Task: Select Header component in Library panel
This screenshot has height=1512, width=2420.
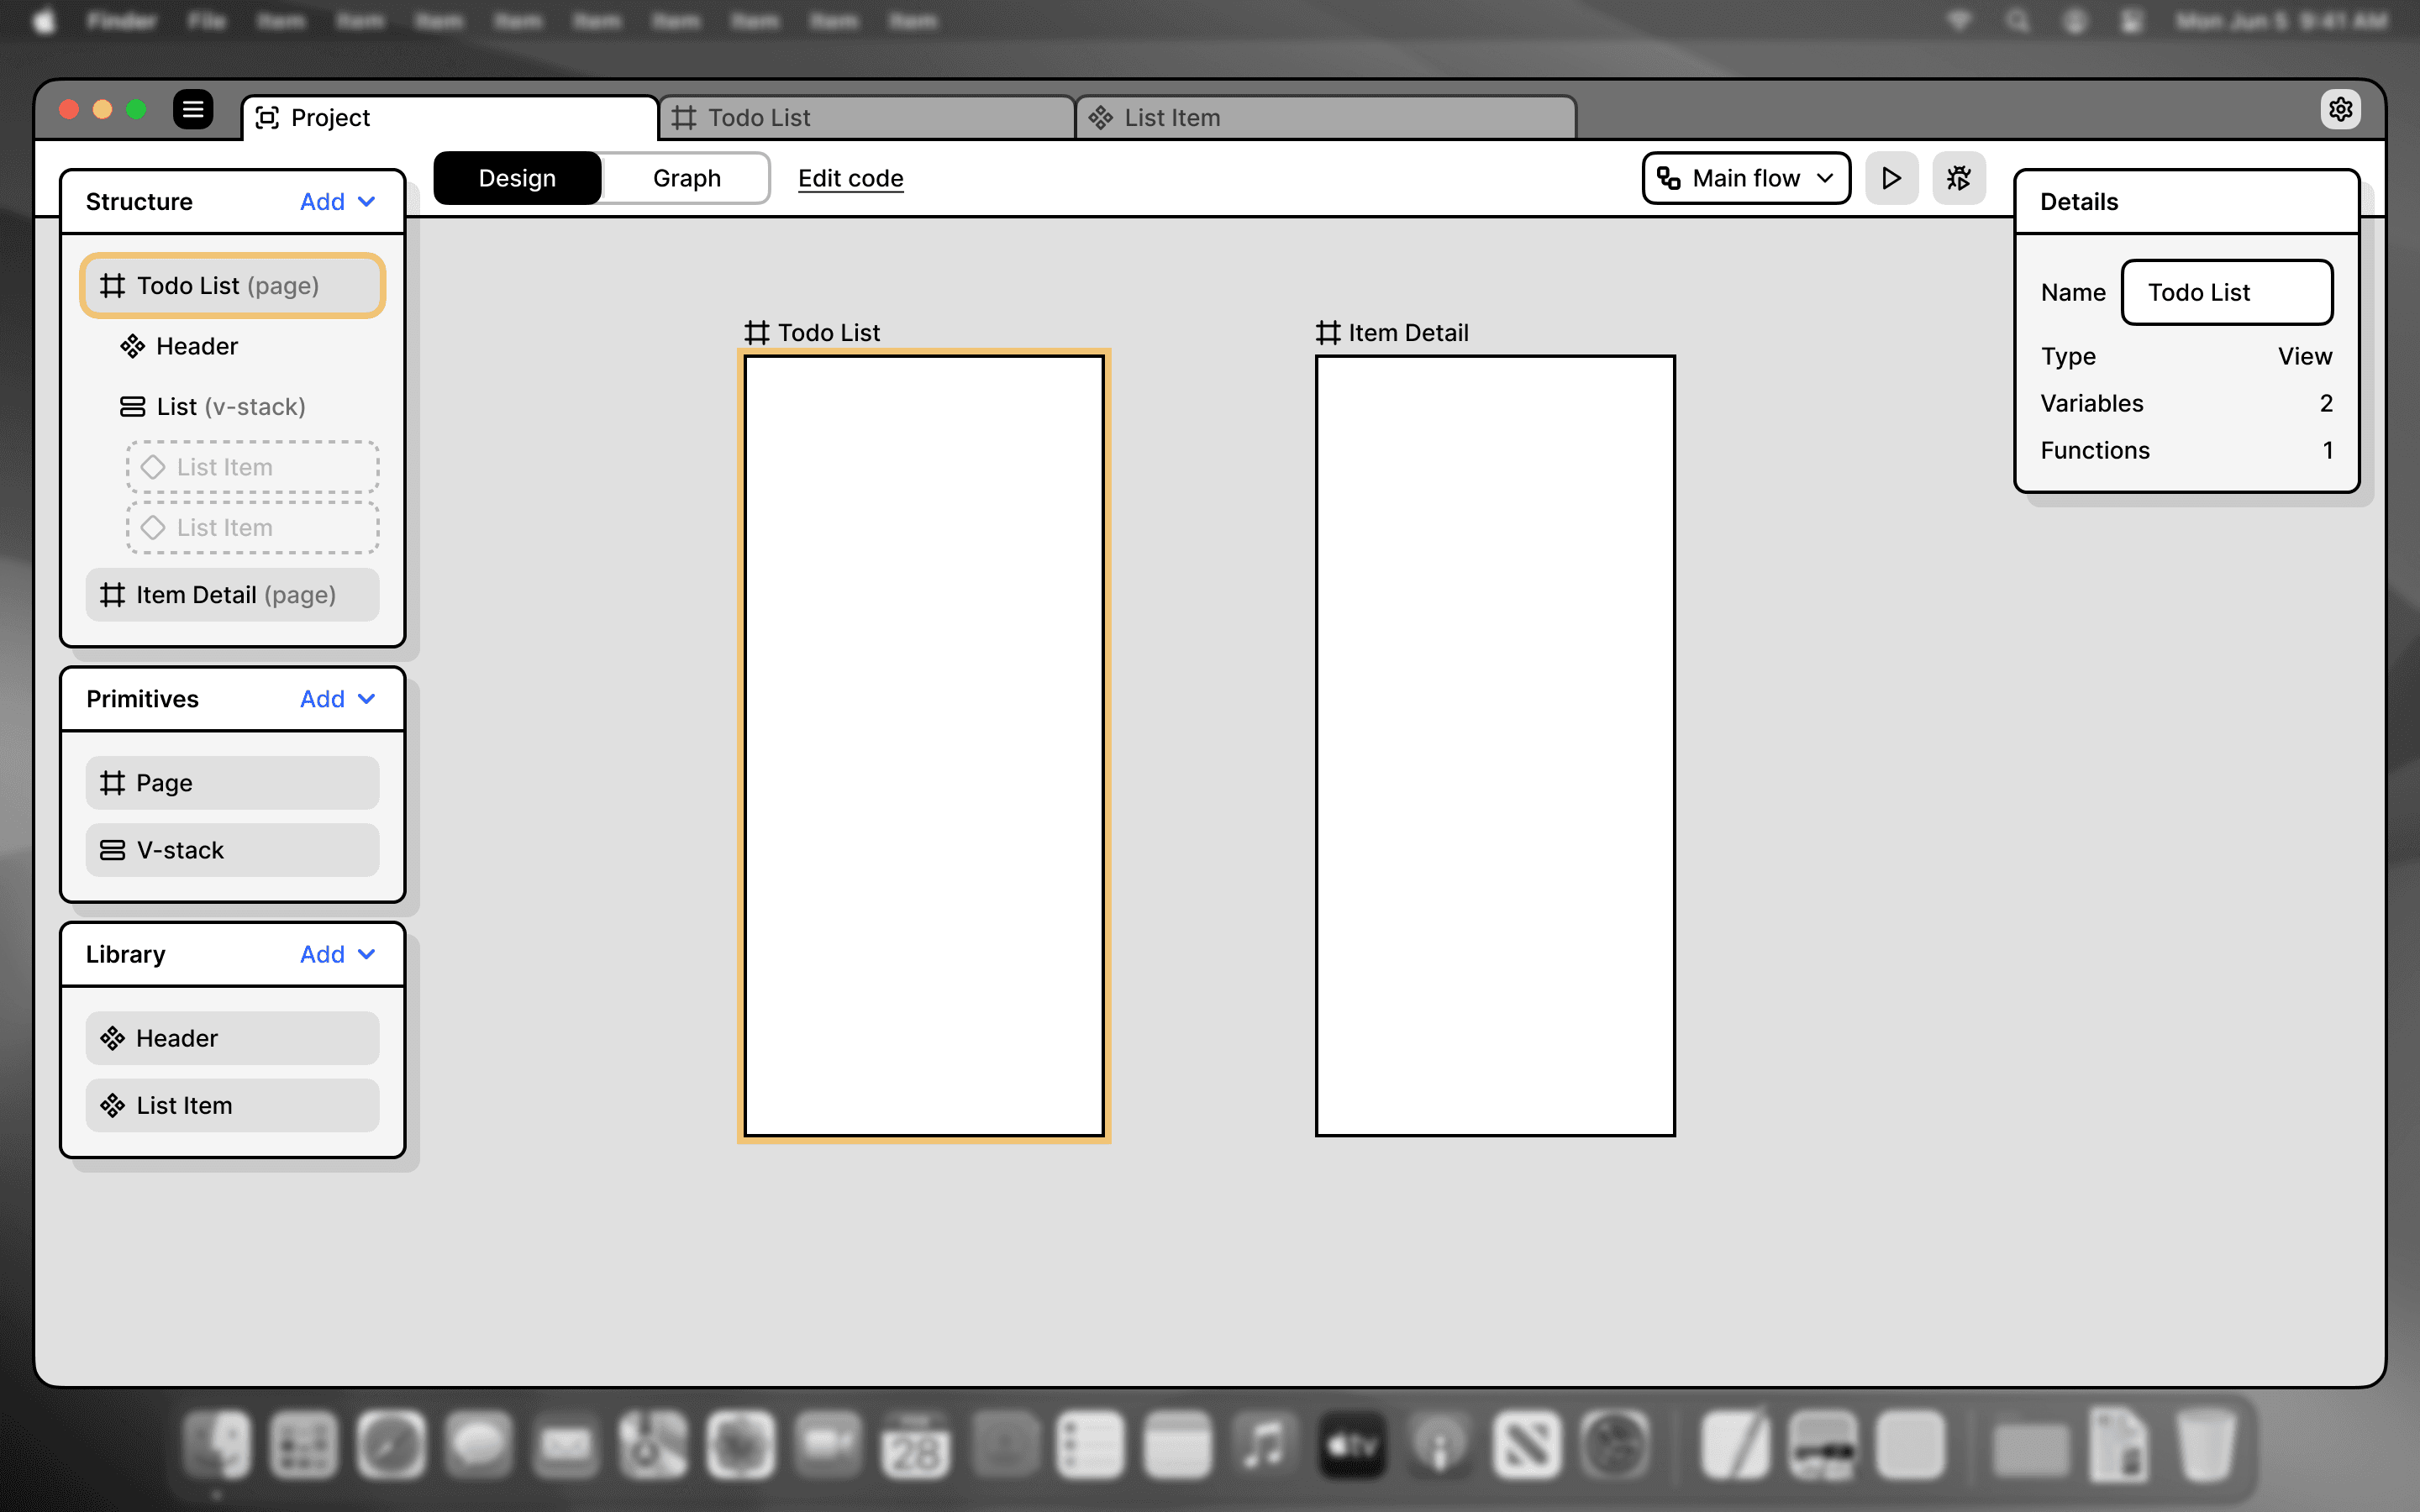Action: pos(232,1038)
